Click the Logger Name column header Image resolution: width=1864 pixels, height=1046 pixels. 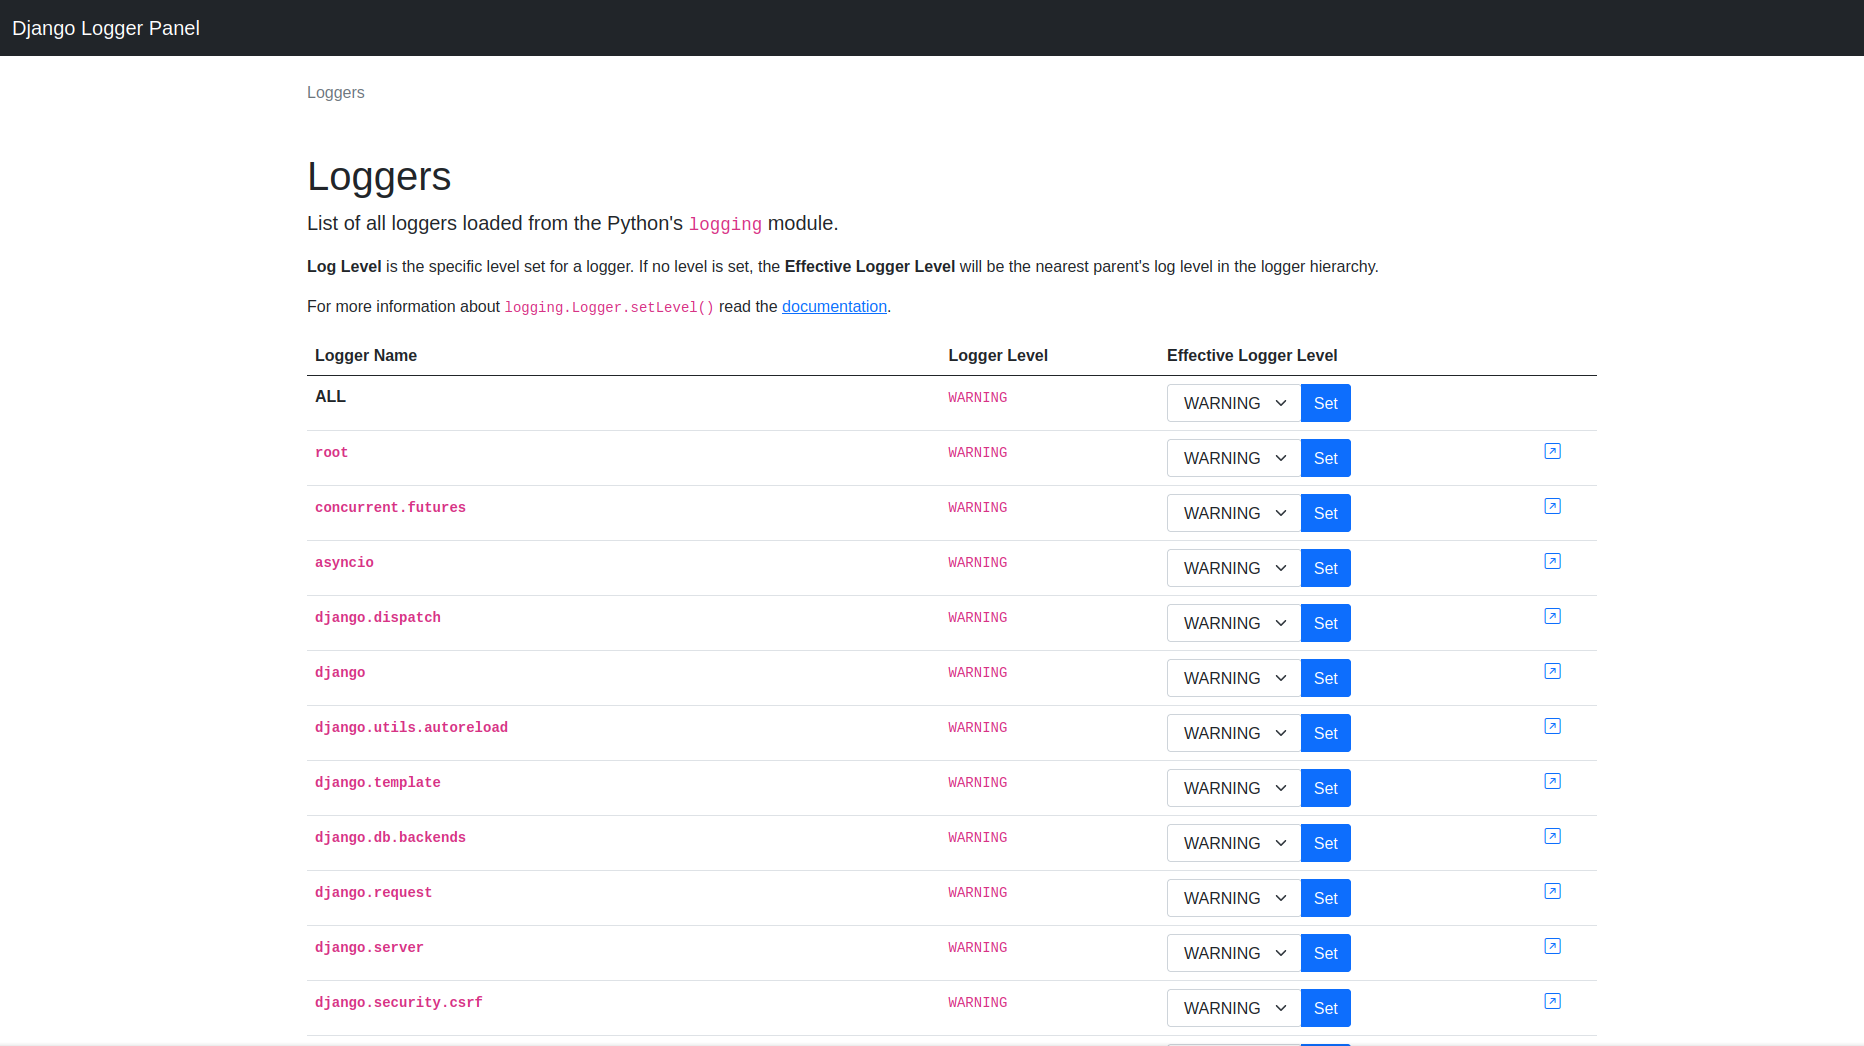[366, 355]
